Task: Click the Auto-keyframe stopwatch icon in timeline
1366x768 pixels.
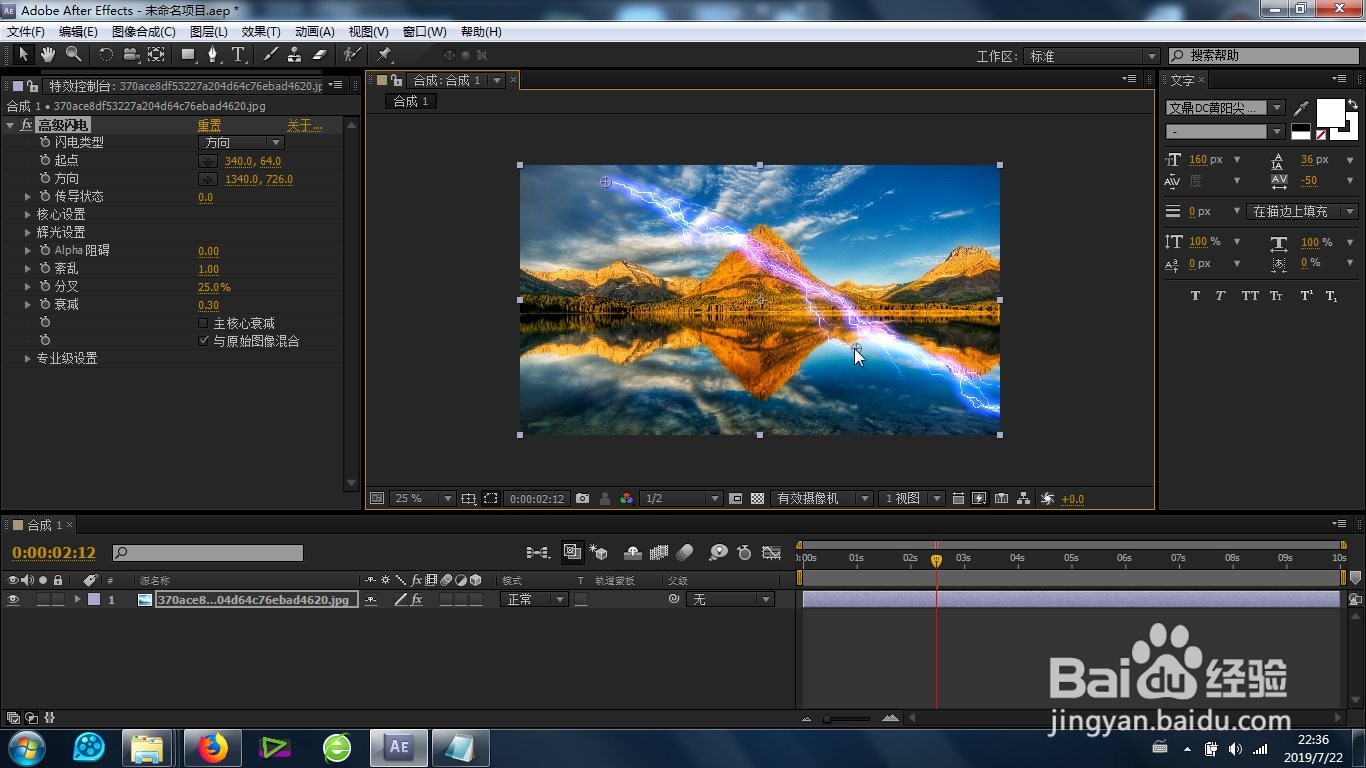Action: pyautogui.click(x=744, y=552)
